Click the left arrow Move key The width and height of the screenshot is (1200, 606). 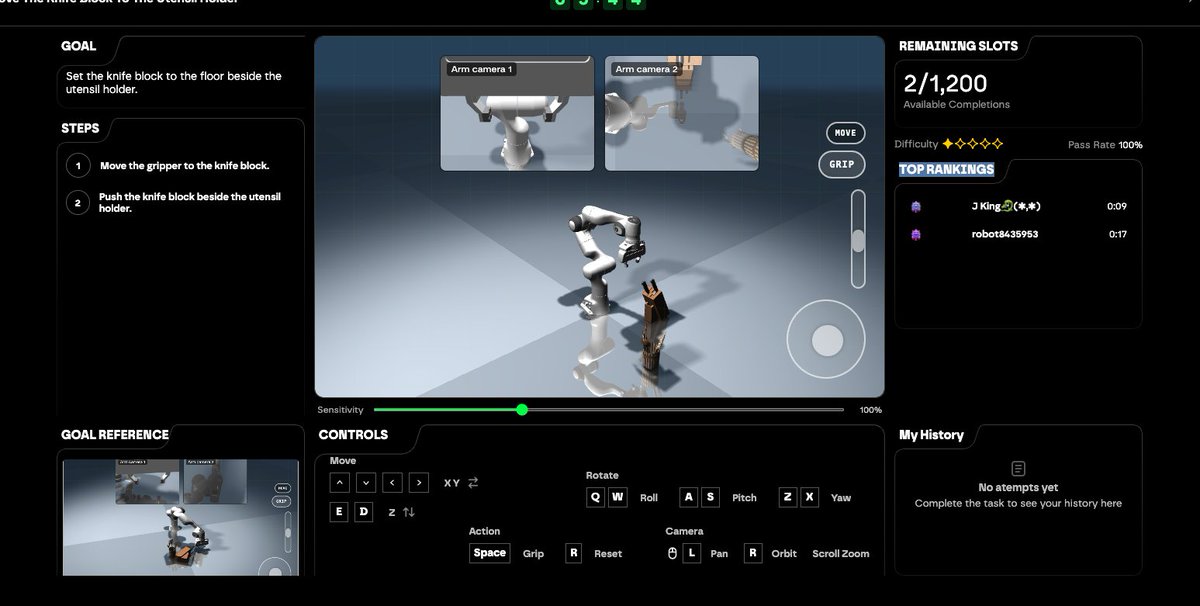tap(392, 483)
